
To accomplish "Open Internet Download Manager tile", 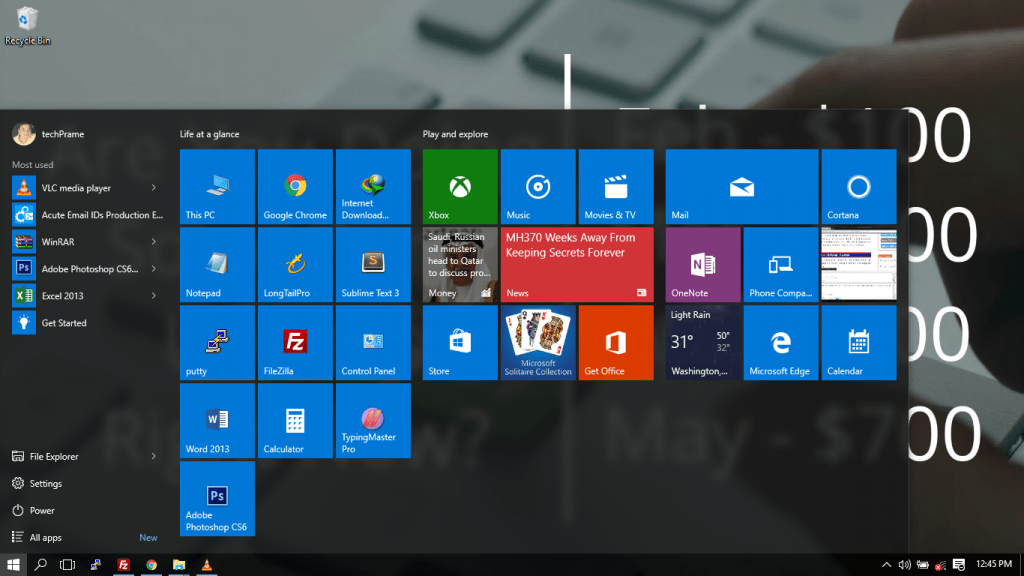I will [373, 187].
